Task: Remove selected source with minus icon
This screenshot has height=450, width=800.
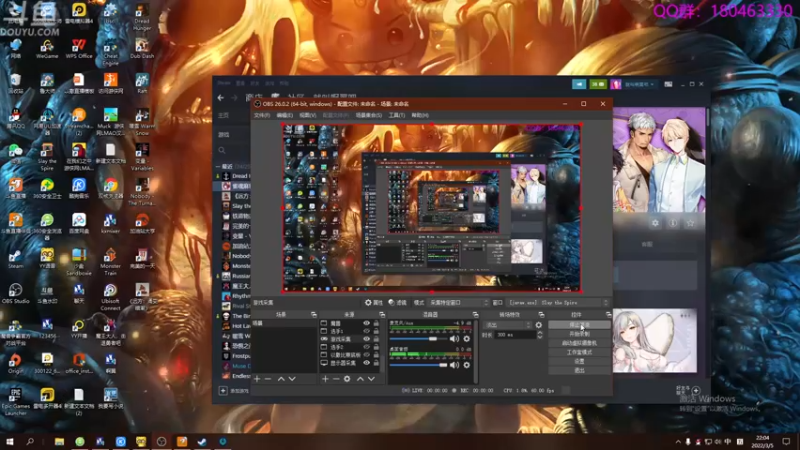Action: pyautogui.click(x=336, y=379)
